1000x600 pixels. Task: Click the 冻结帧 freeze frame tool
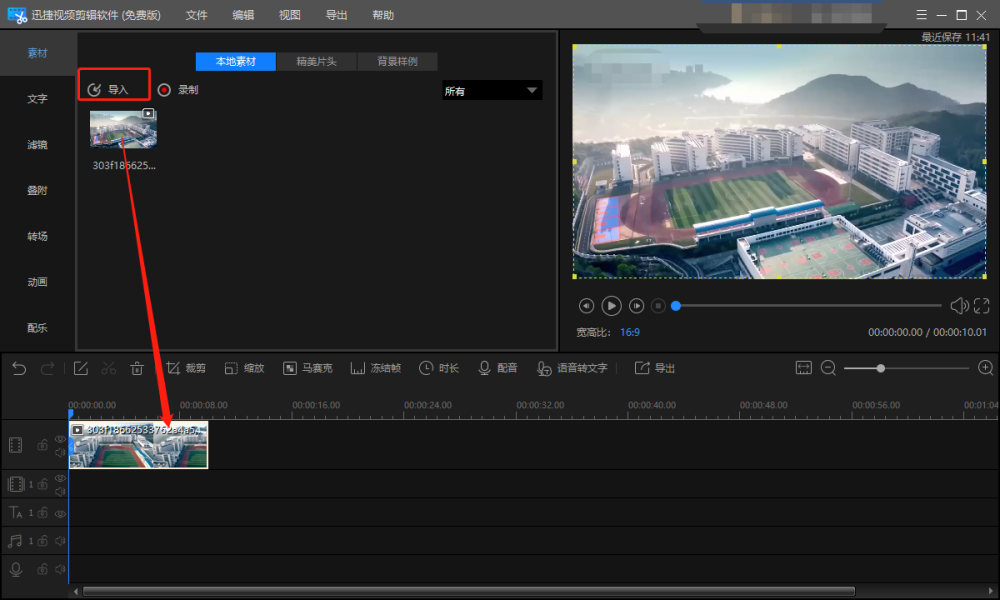tap(376, 368)
